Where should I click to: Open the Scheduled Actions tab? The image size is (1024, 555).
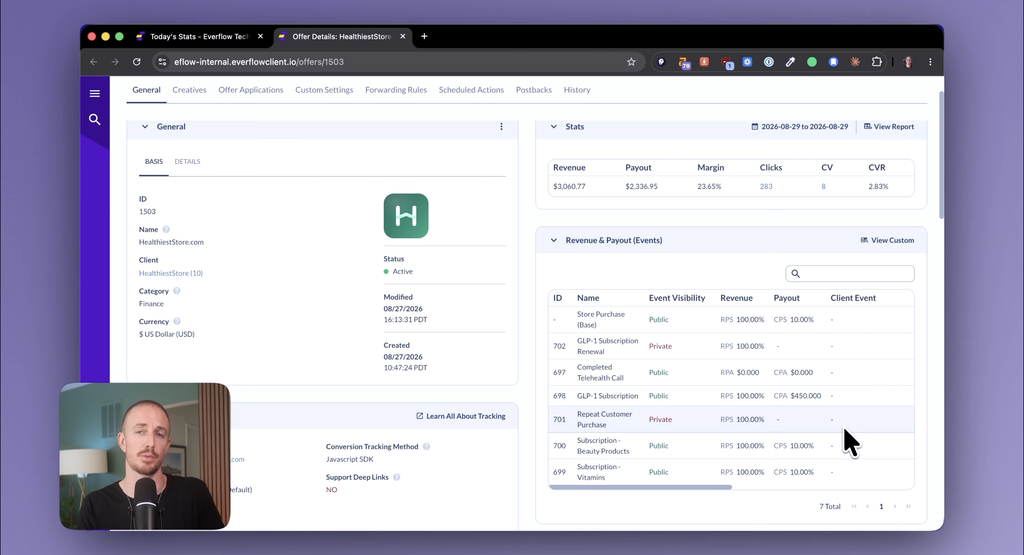coord(471,90)
